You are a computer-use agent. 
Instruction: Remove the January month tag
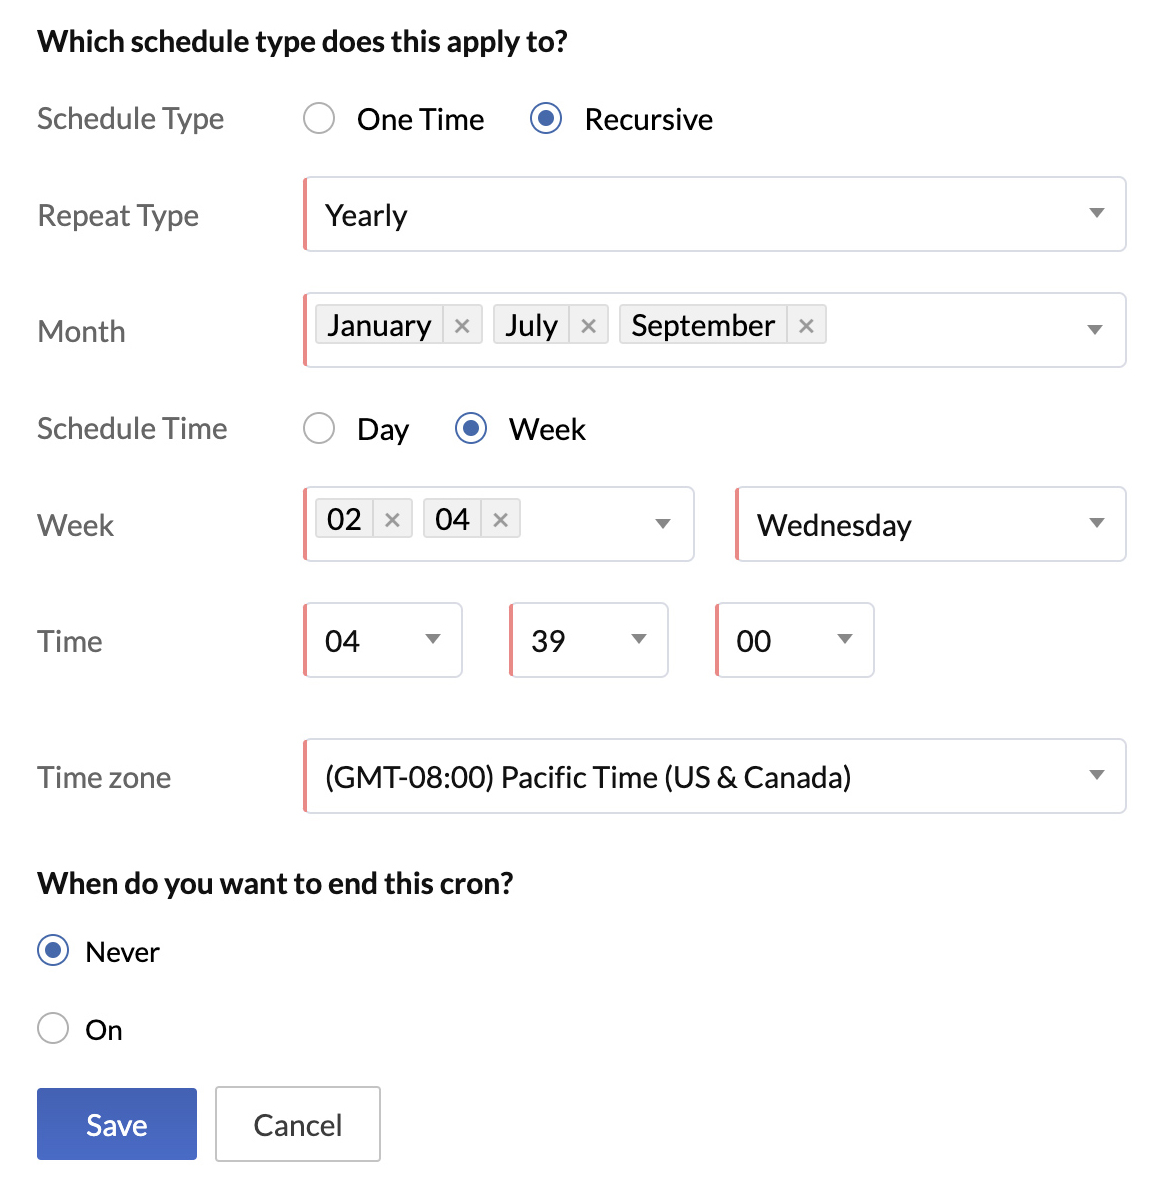(462, 326)
